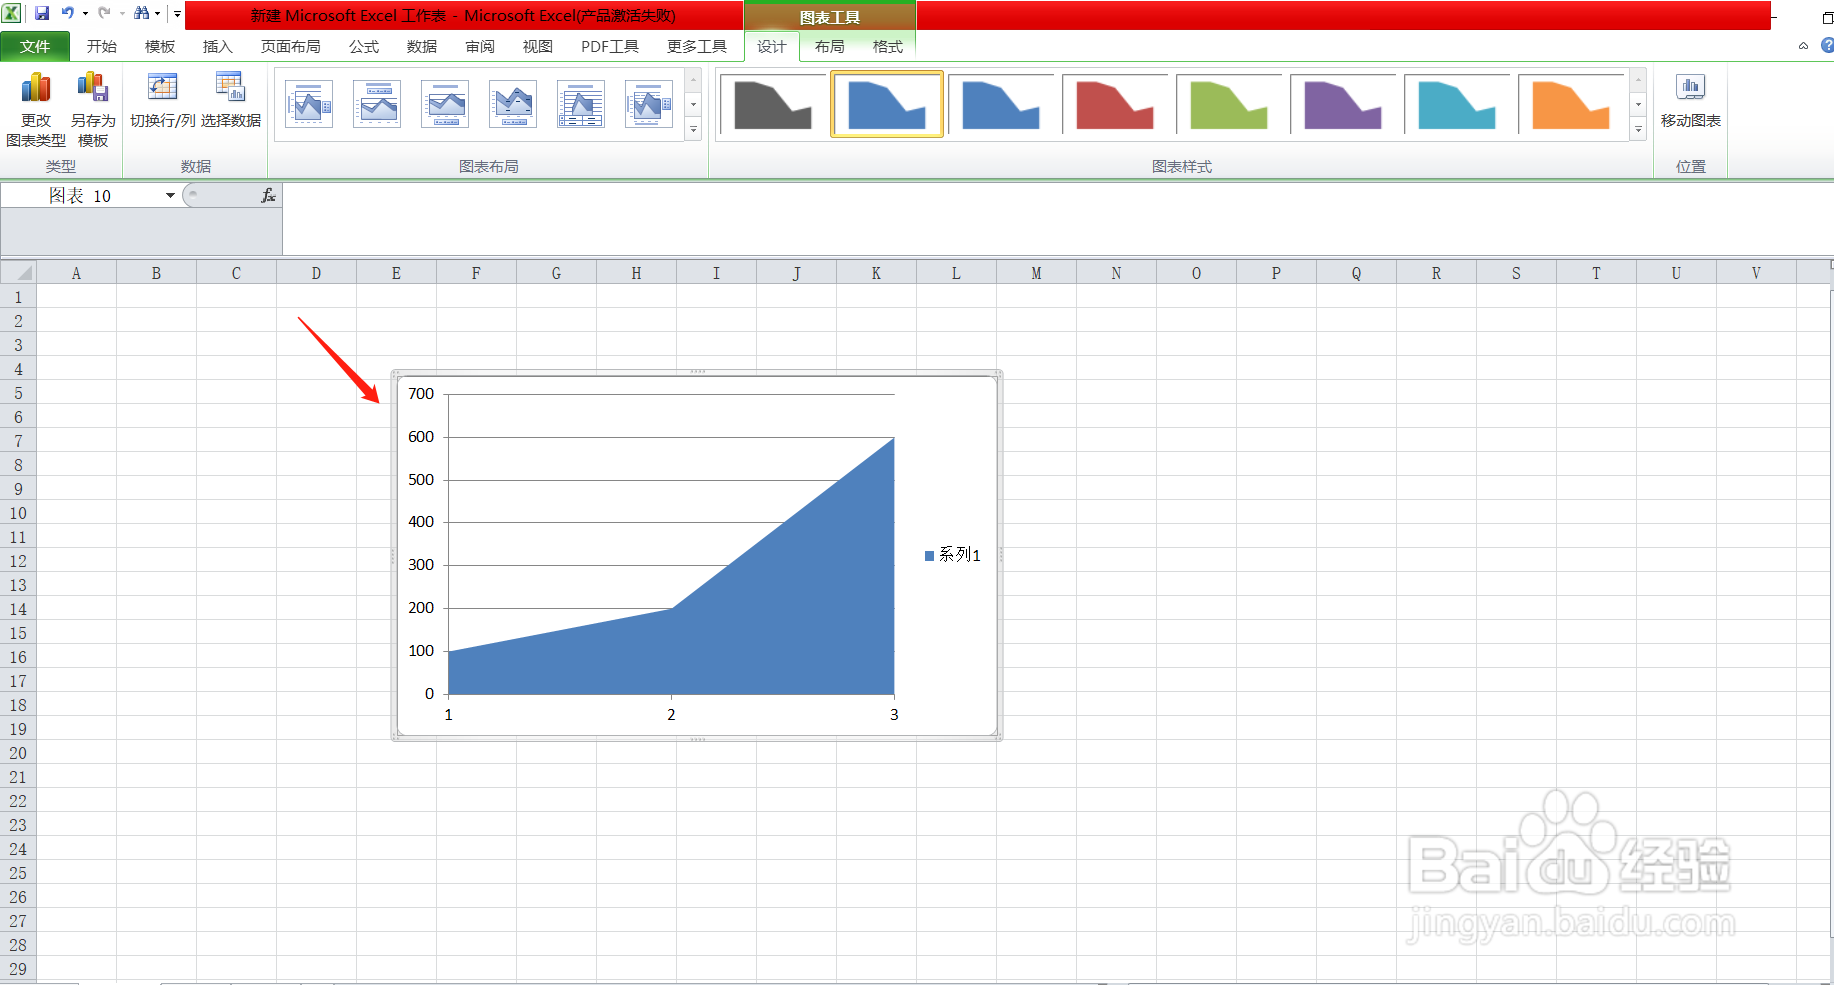Choose the first chart layout thumbnail
This screenshot has height=985, width=1834.
tap(309, 104)
